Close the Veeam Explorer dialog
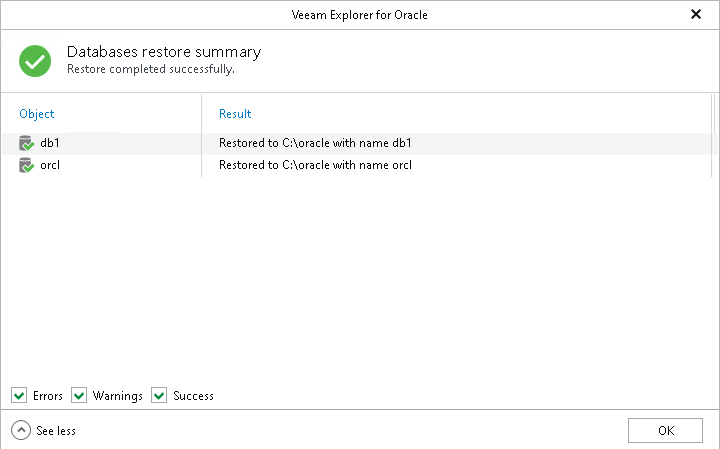This screenshot has width=720, height=449. tap(696, 15)
